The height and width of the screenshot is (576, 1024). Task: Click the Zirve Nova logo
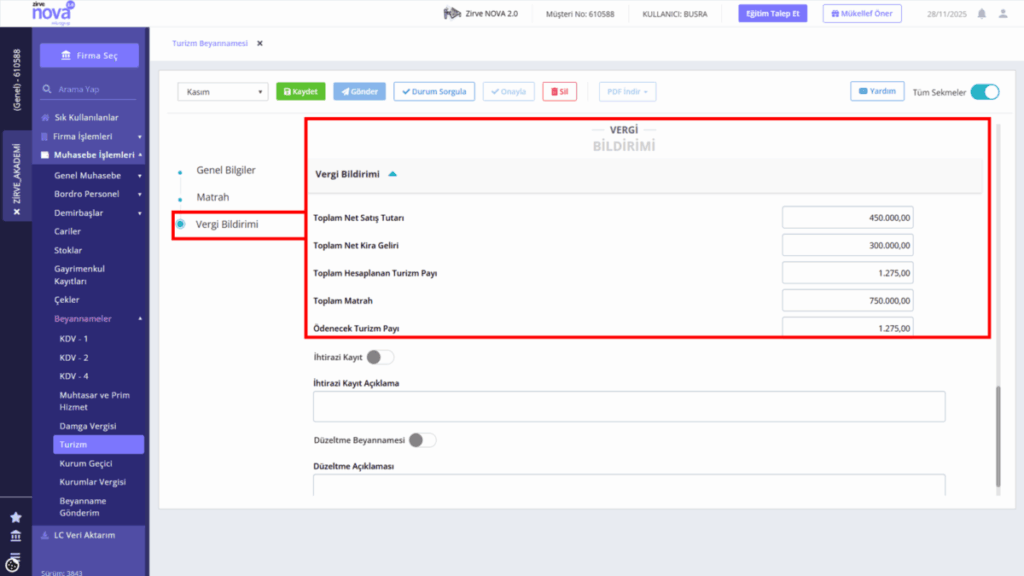pos(52,13)
